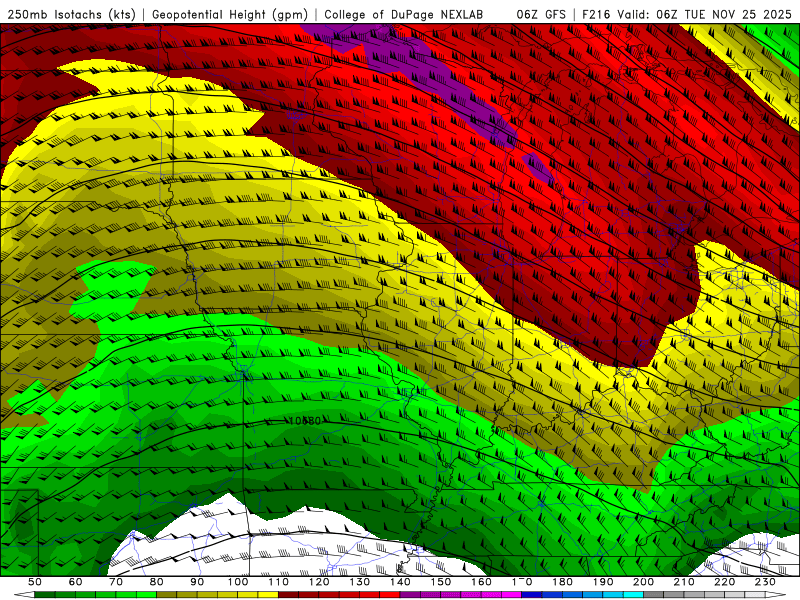
Task: Click the 'F216' forecast hour label
Action: [x=596, y=14]
